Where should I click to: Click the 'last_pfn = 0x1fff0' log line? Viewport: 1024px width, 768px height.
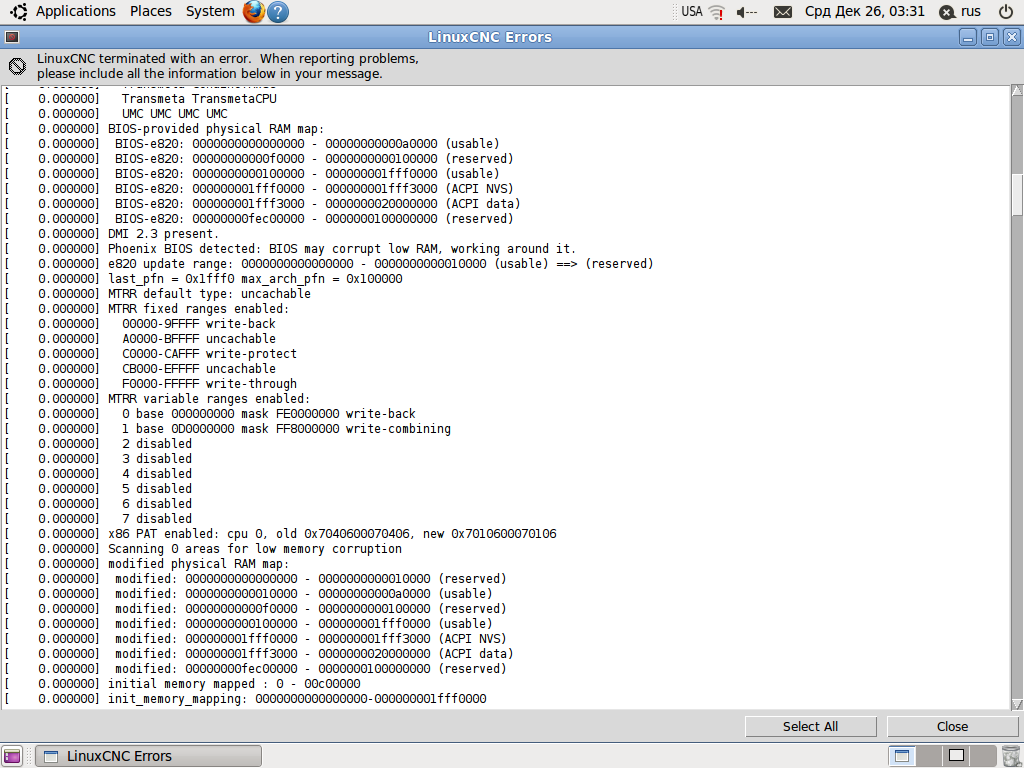click(255, 279)
